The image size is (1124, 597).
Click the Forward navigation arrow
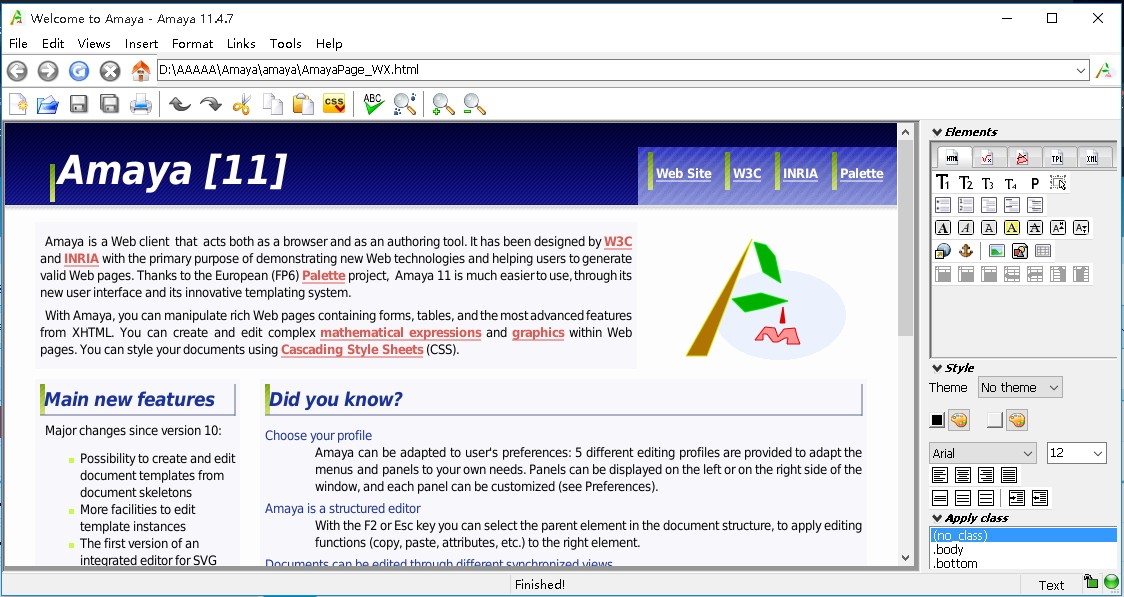click(x=47, y=70)
